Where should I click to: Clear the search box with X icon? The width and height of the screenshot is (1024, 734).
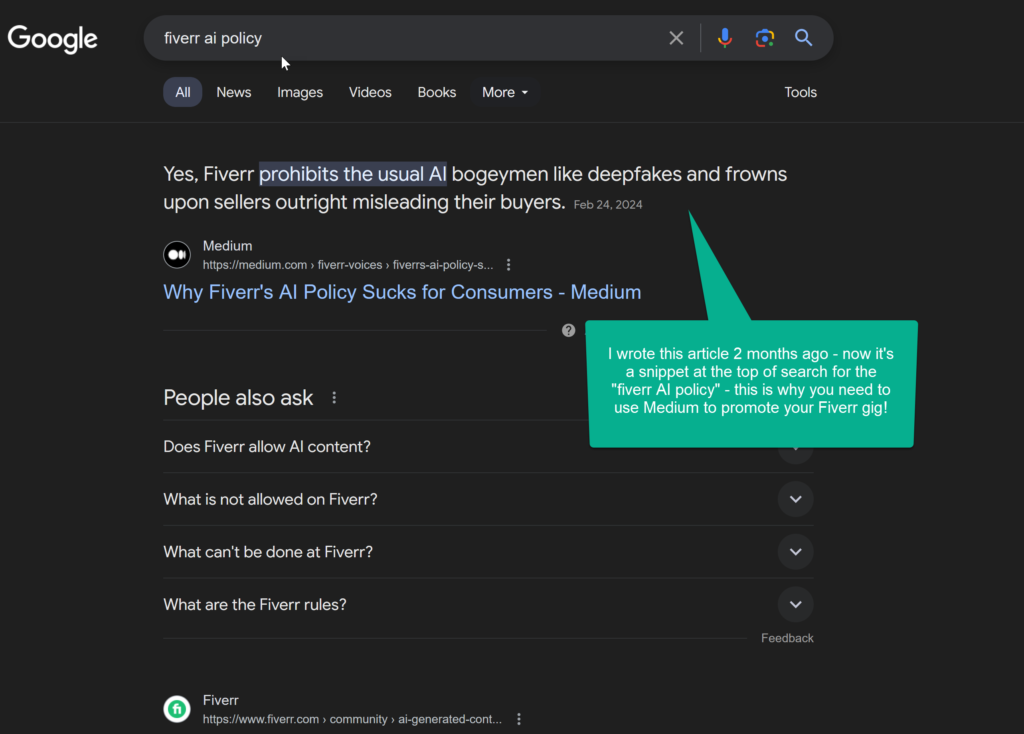(676, 38)
